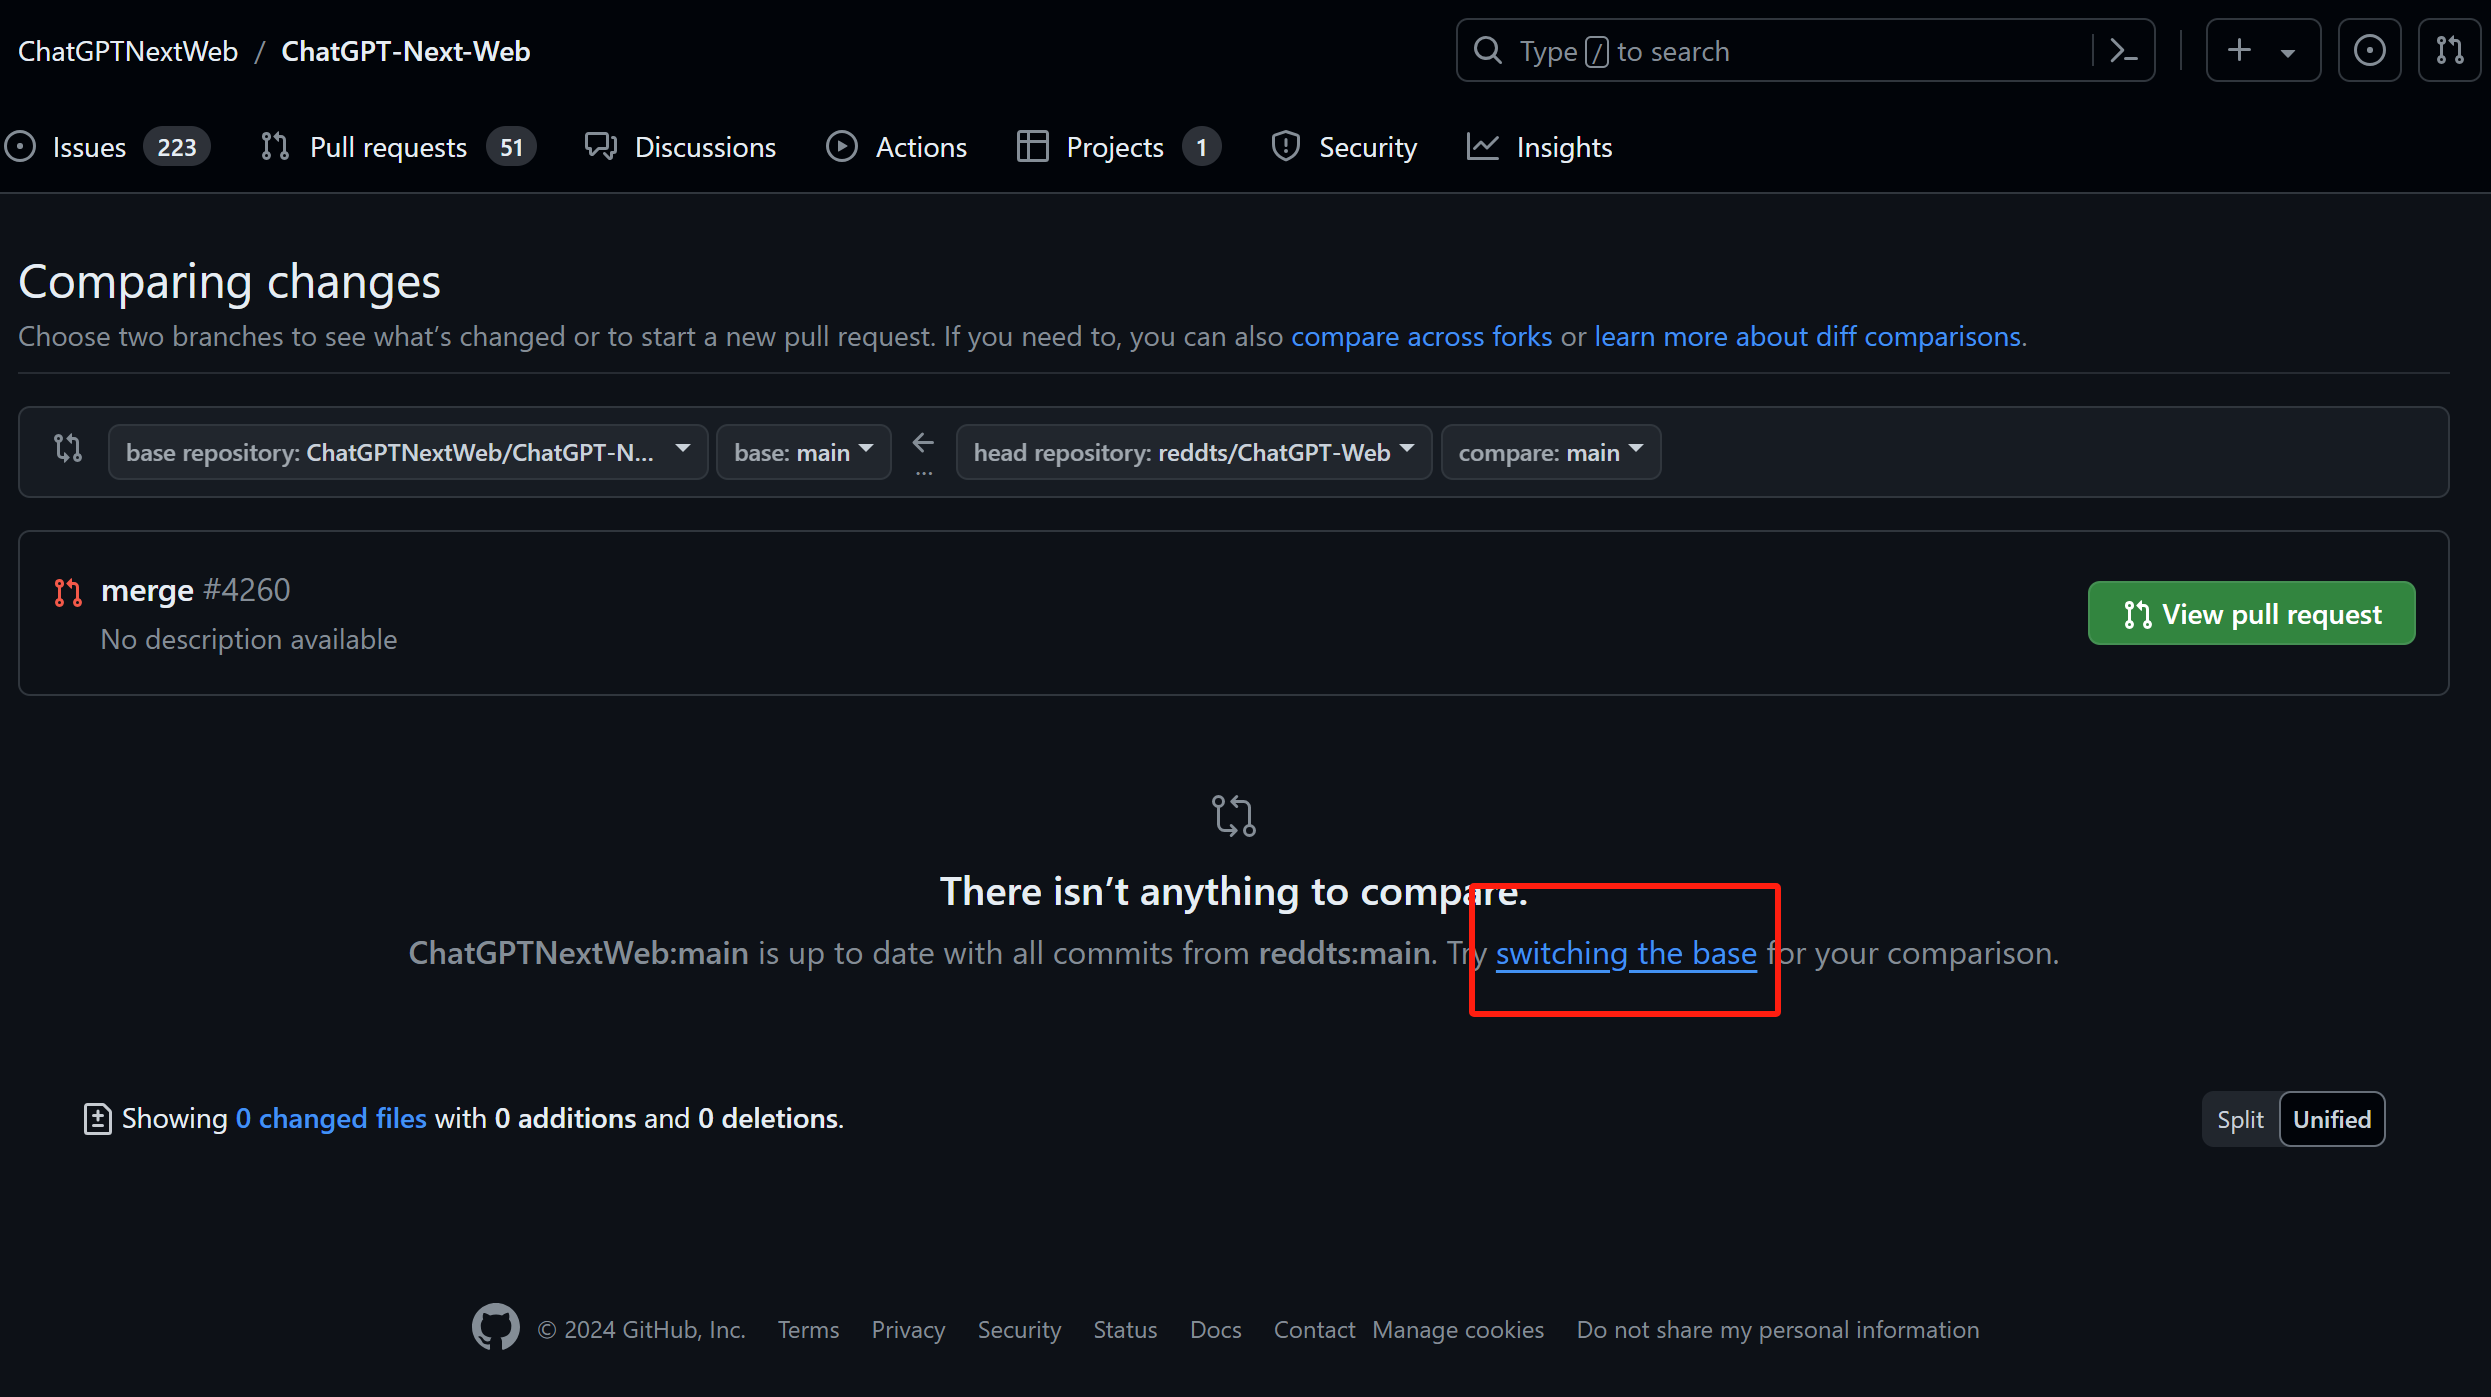Open the head repository reddts/ChatGPT-Web dropdown

(1194, 452)
